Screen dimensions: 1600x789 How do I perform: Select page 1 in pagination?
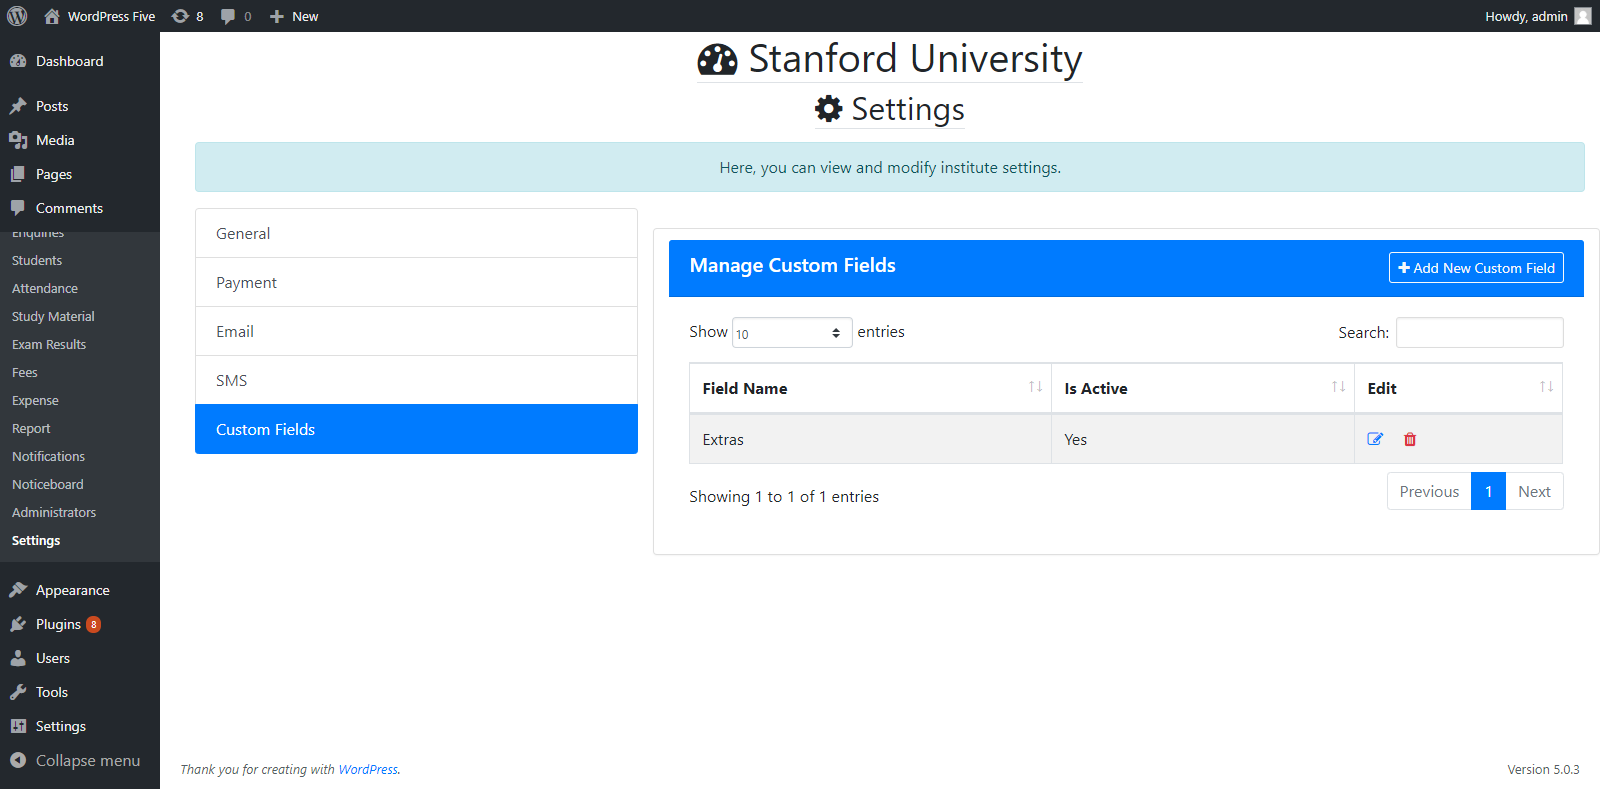pyautogui.click(x=1488, y=491)
